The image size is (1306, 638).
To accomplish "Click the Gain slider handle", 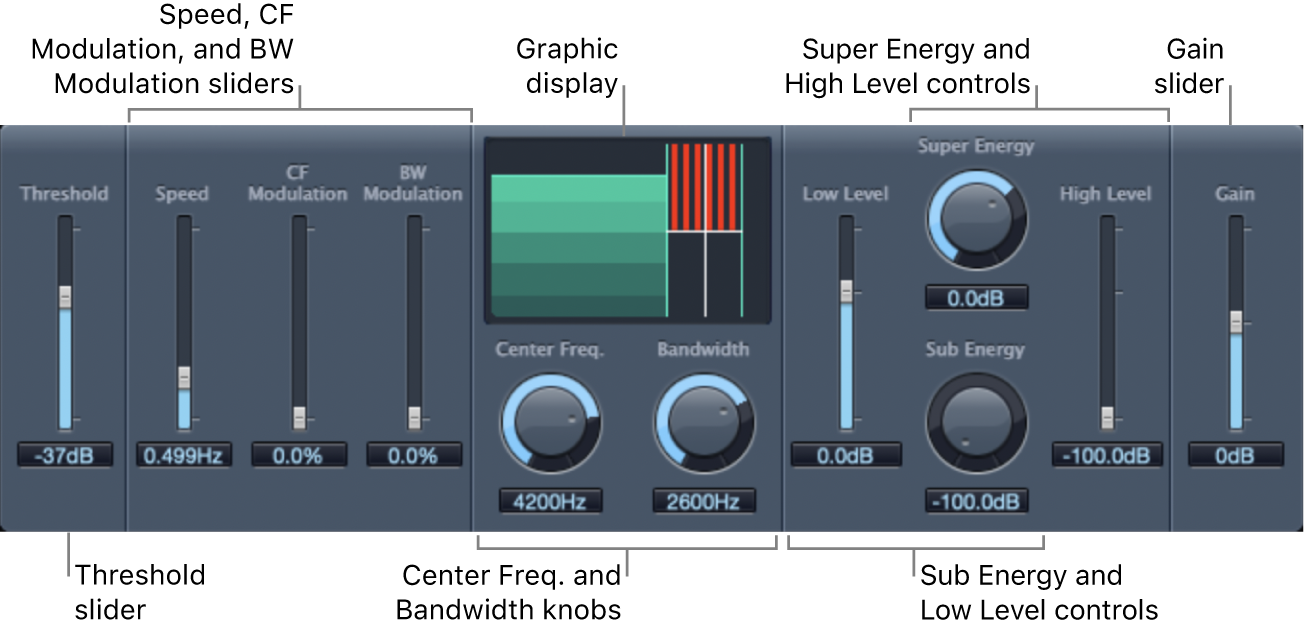I will pyautogui.click(x=1235, y=322).
